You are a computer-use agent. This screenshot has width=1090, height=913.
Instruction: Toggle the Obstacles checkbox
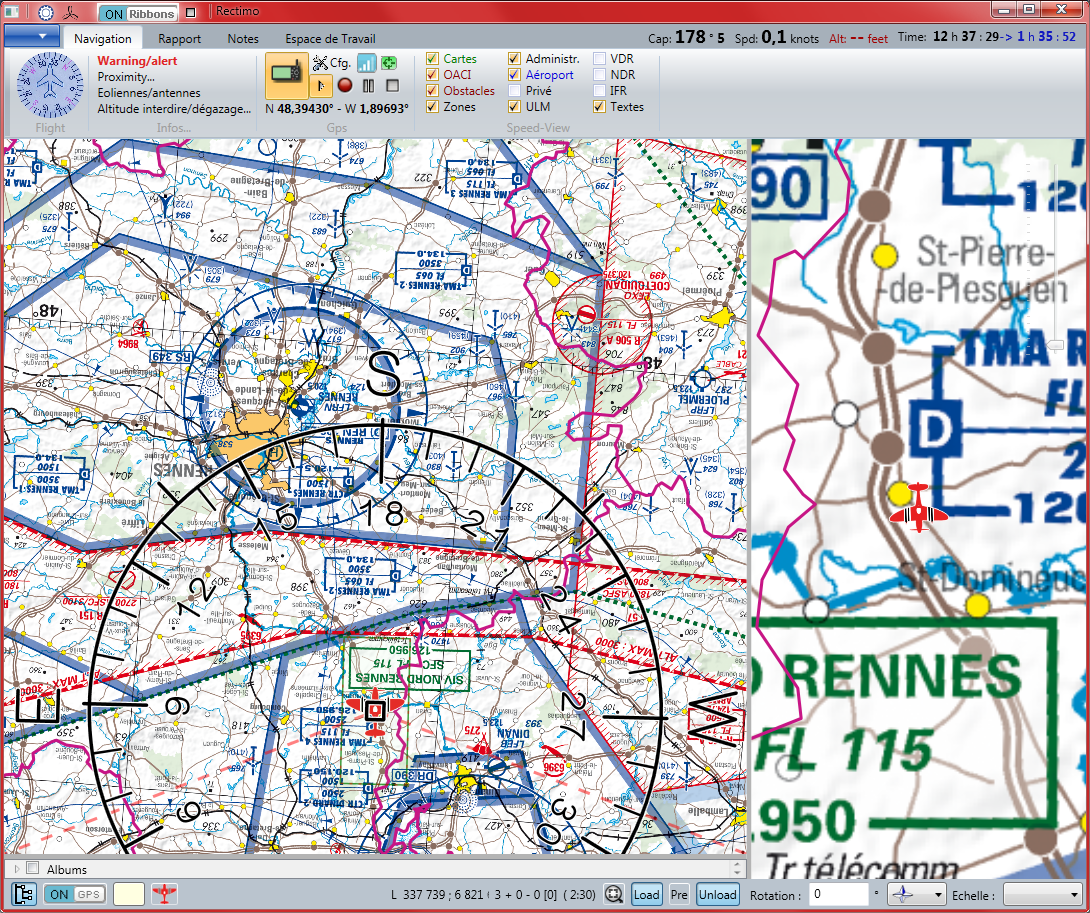tap(432, 90)
